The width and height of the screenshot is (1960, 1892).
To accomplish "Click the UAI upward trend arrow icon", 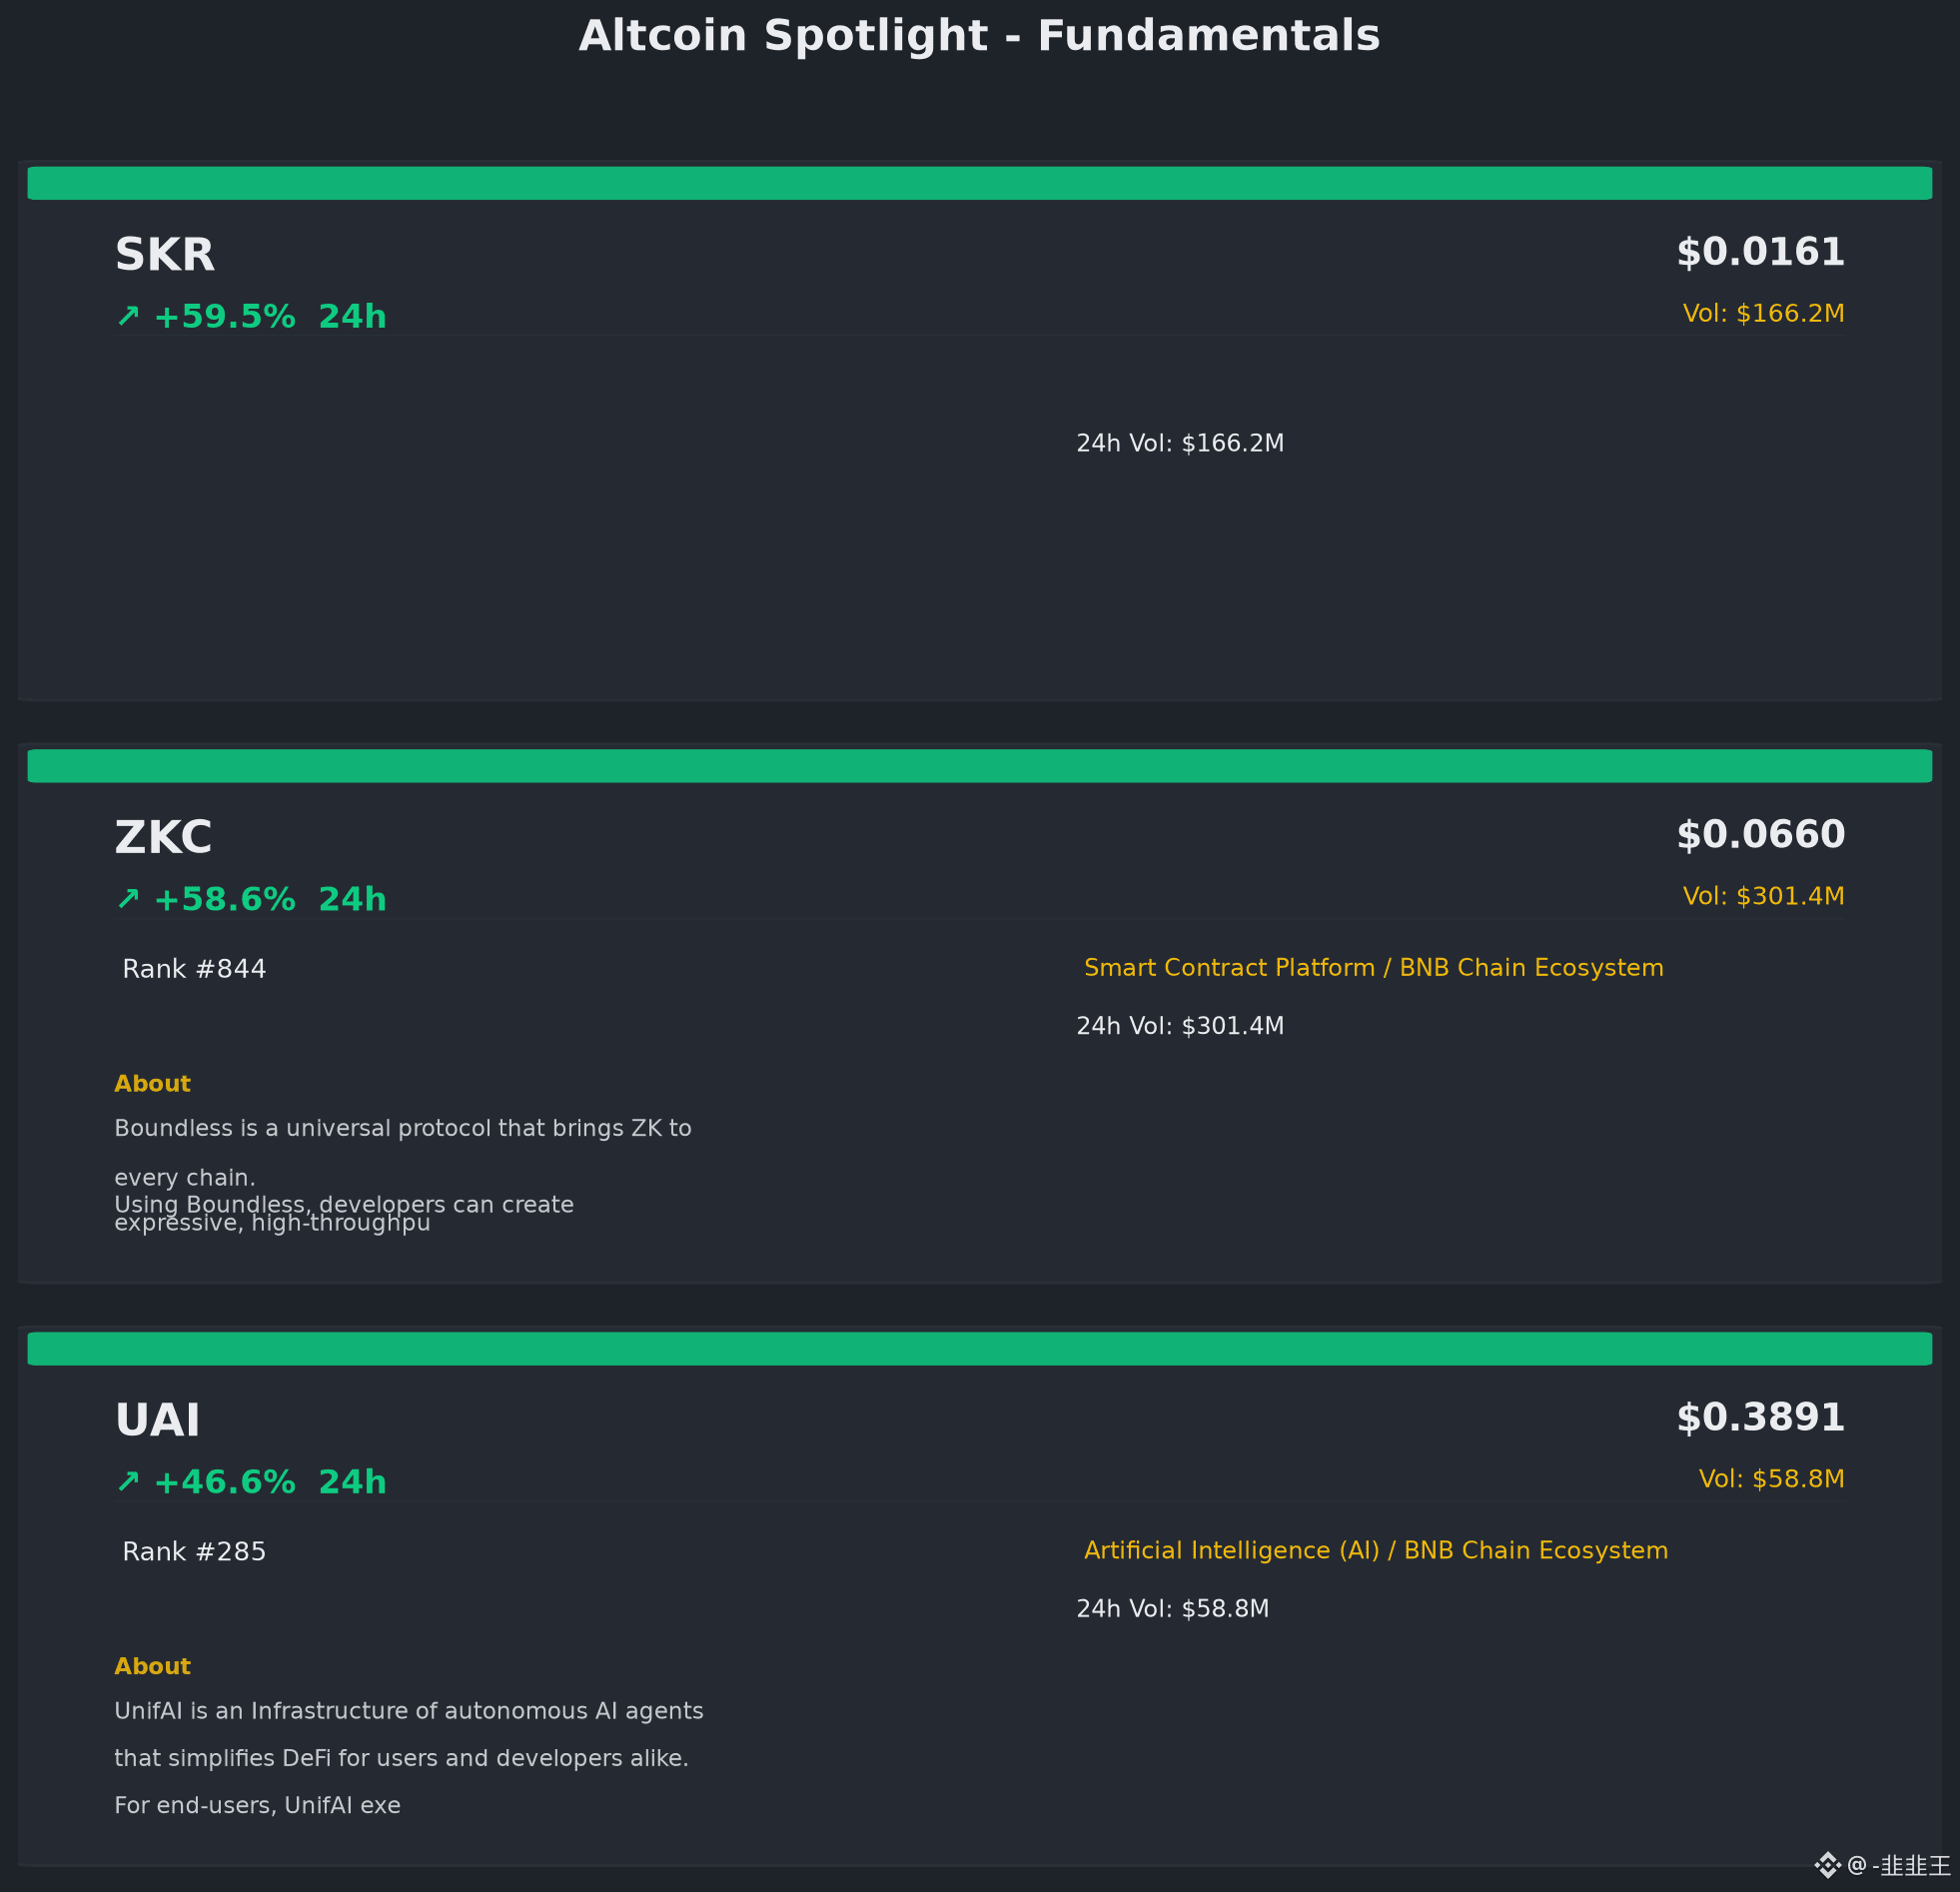I will pos(128,1481).
